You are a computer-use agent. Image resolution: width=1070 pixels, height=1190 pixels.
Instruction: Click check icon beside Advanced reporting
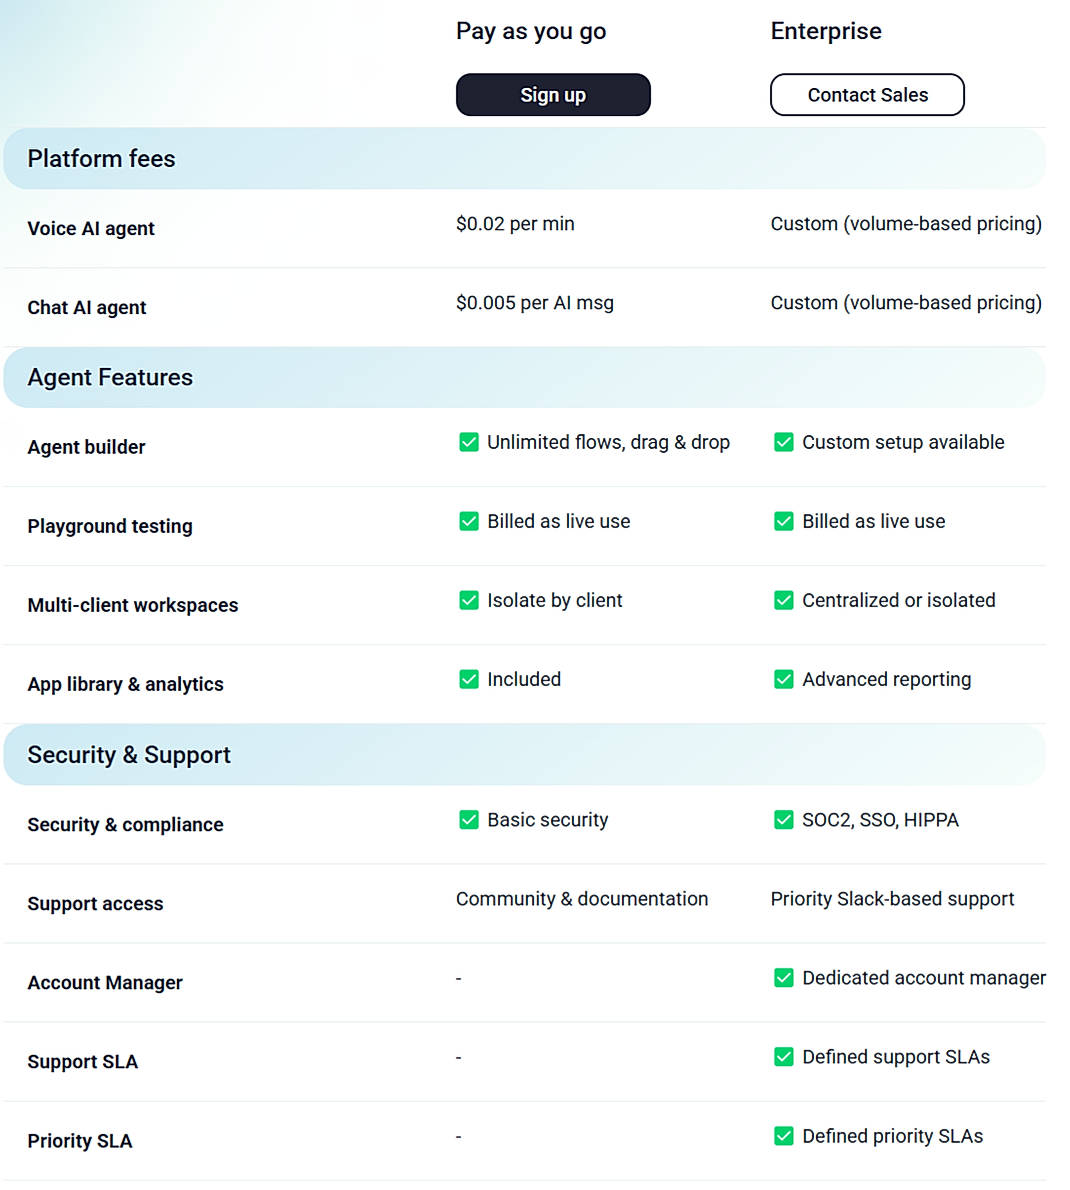click(784, 678)
